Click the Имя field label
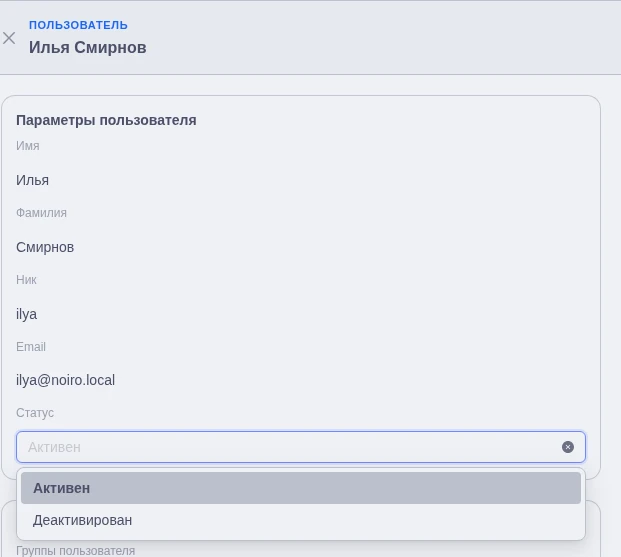The width and height of the screenshot is (621, 557). pos(28,146)
